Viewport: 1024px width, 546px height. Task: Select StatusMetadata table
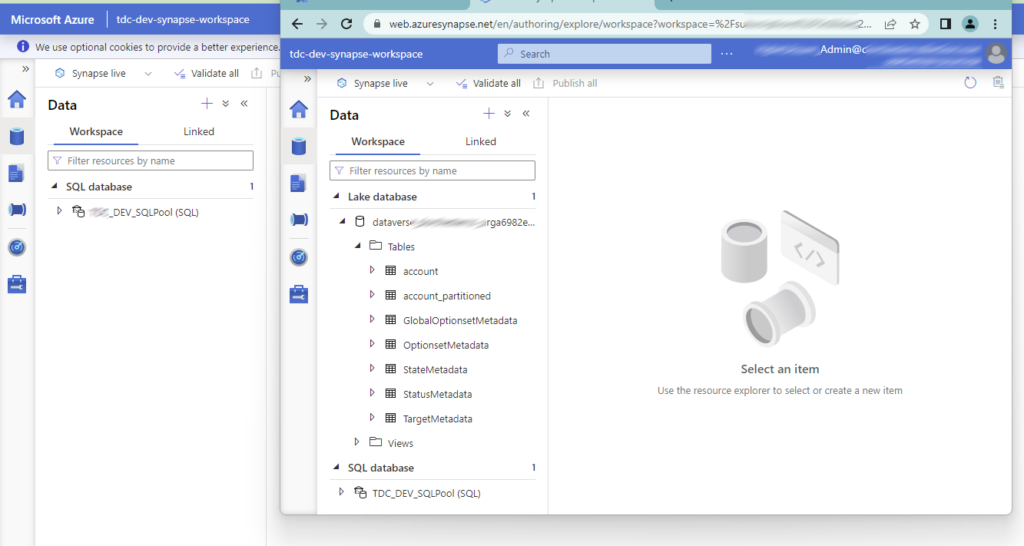(438, 394)
